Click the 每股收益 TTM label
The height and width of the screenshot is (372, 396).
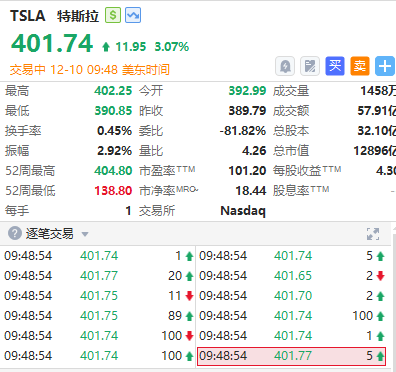tap(307, 171)
